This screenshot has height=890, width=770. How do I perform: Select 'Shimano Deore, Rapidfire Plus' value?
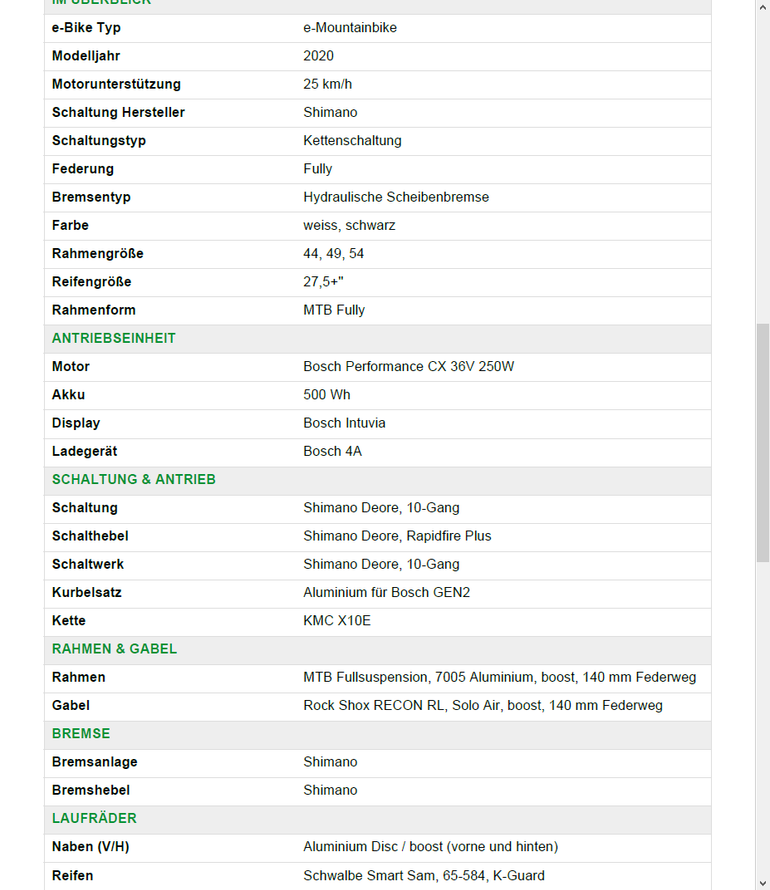coord(397,536)
